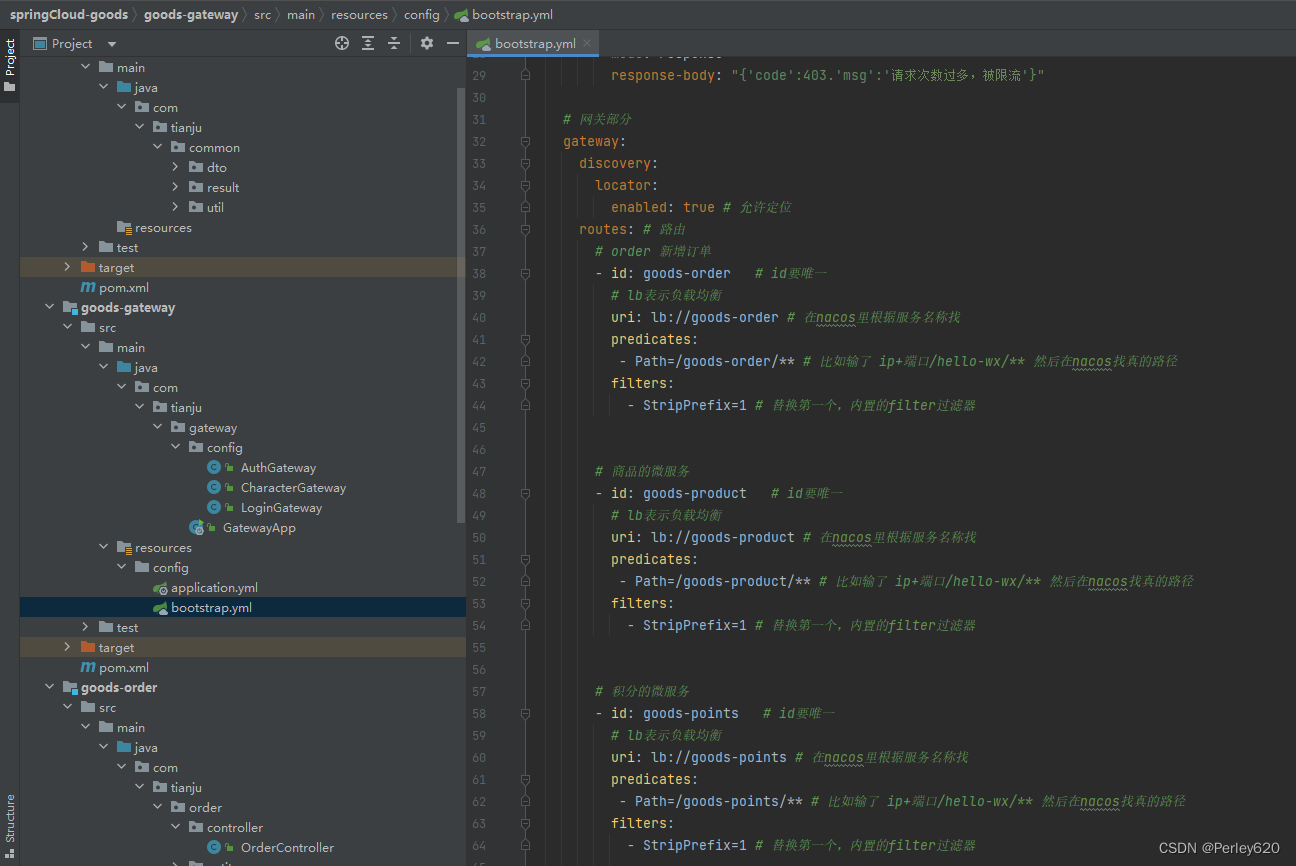Screen dimensions: 1296x866
Task: Click the result package folder icon
Action: (x=196, y=187)
